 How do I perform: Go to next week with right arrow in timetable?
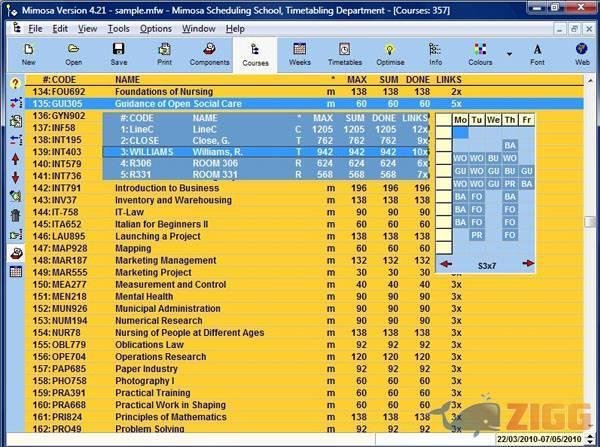coord(528,264)
